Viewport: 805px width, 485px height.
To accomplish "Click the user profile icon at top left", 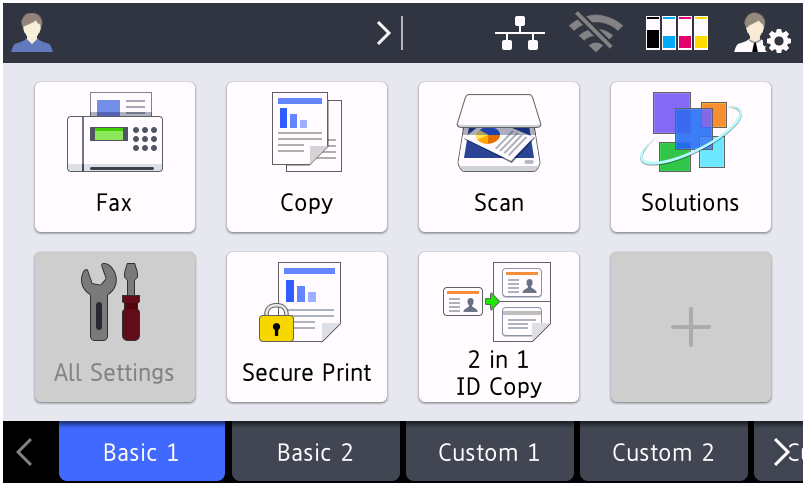I will click(32, 33).
